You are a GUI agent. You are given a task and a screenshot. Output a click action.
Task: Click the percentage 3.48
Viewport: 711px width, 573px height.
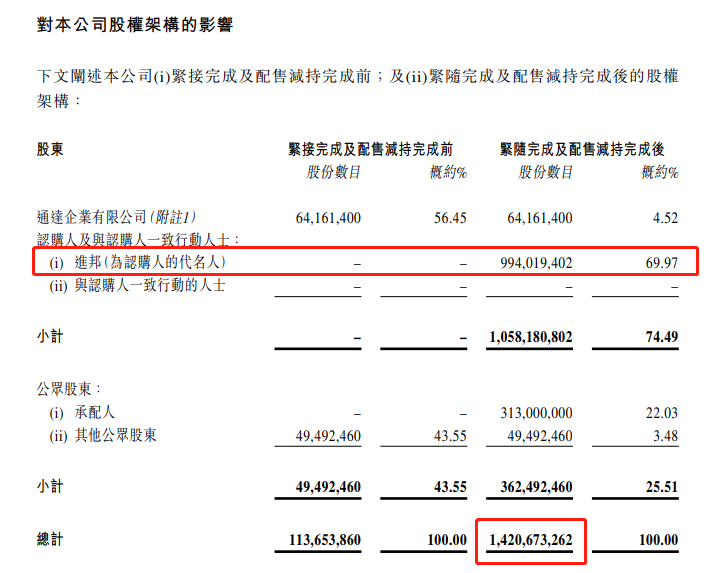tap(665, 436)
